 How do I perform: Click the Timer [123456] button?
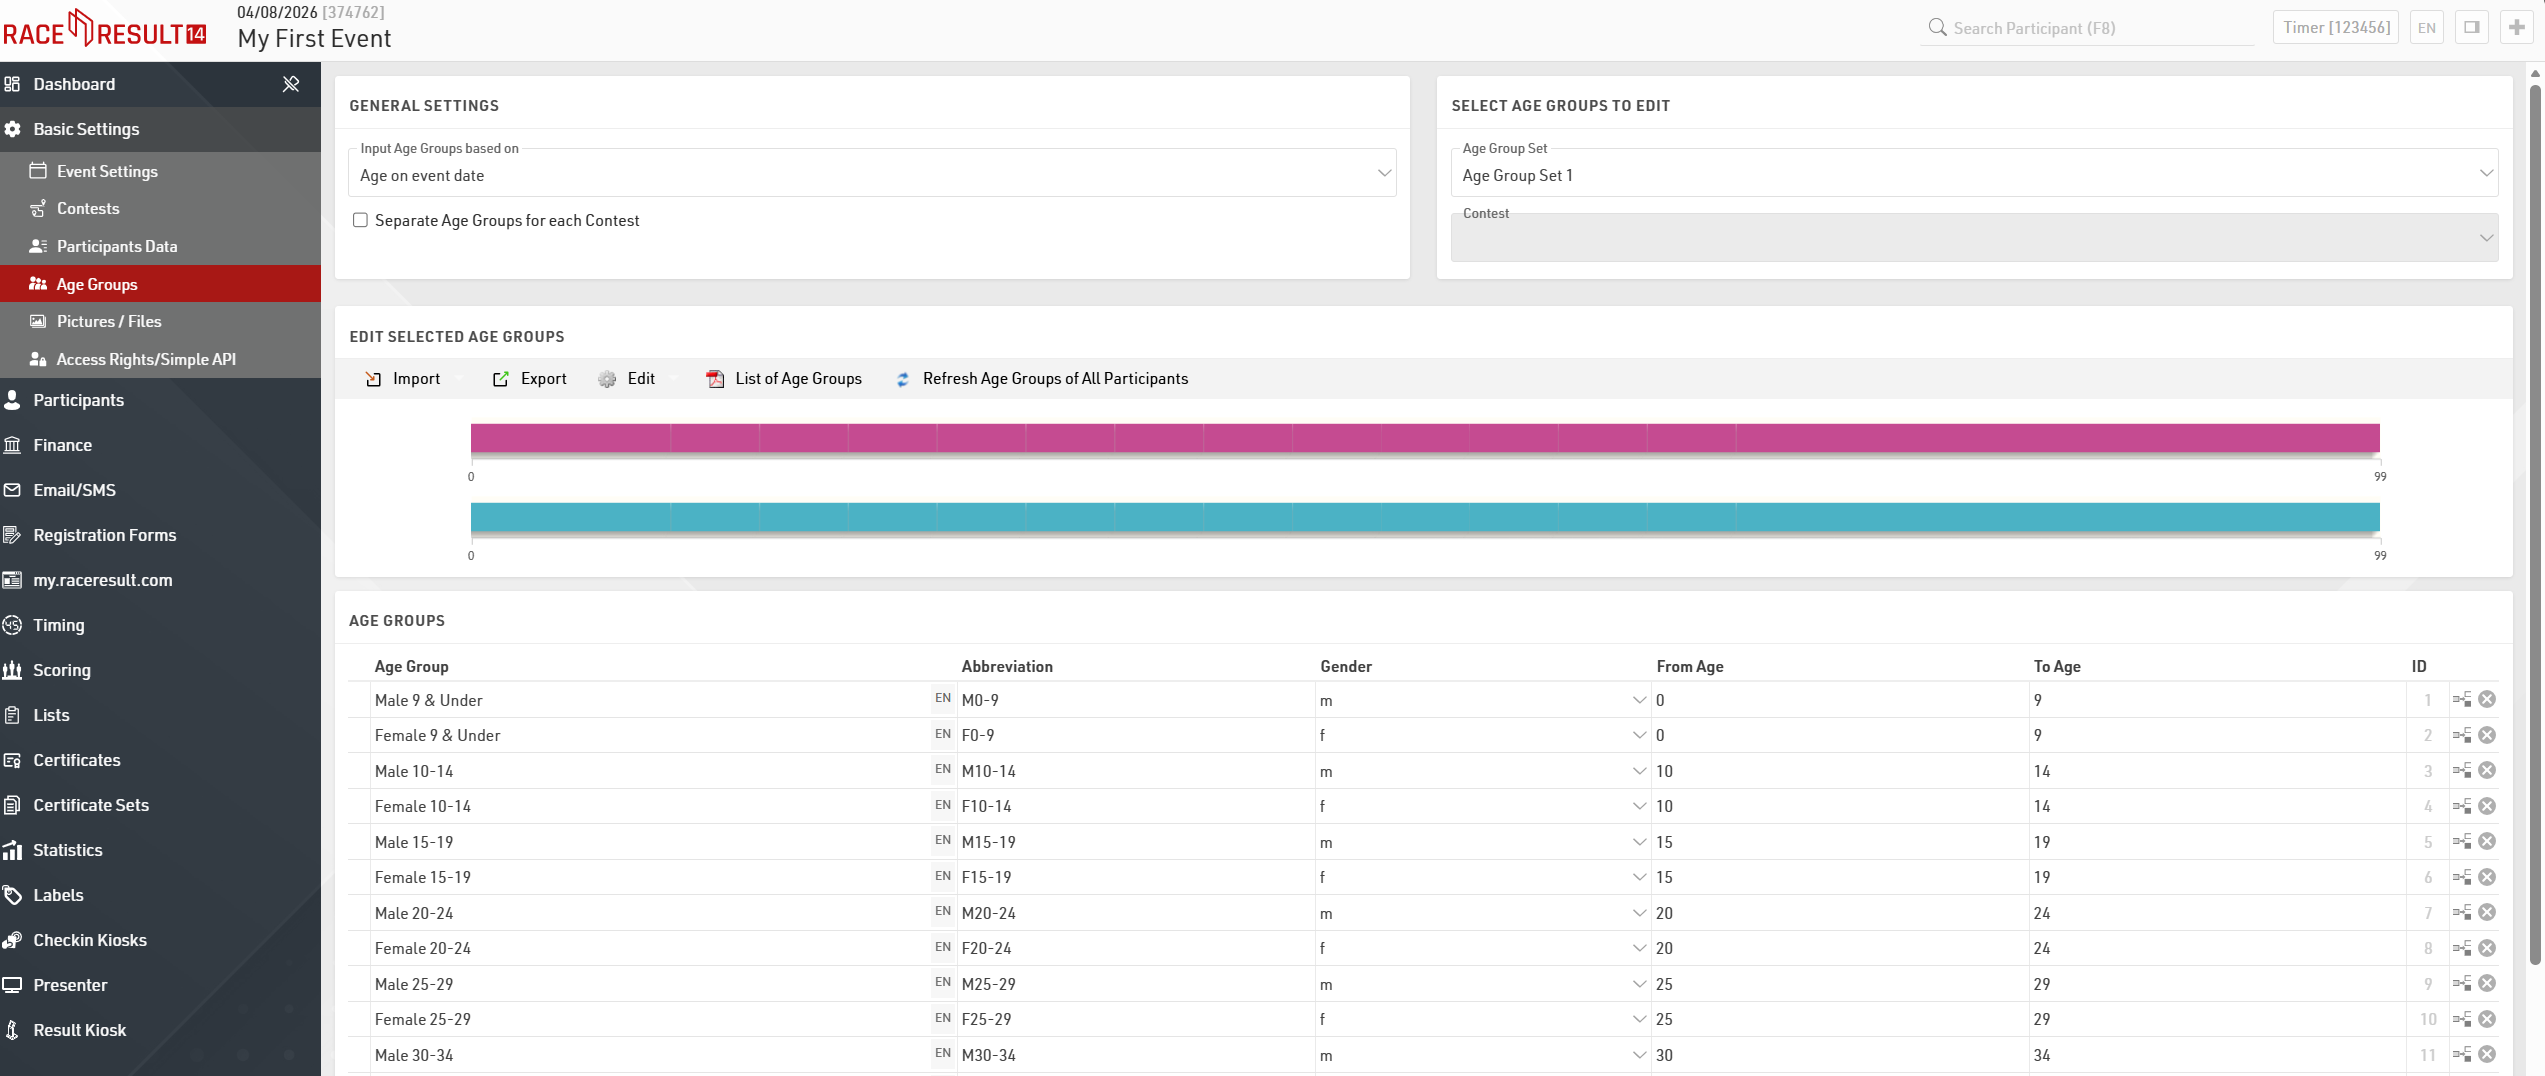pos(2335,28)
